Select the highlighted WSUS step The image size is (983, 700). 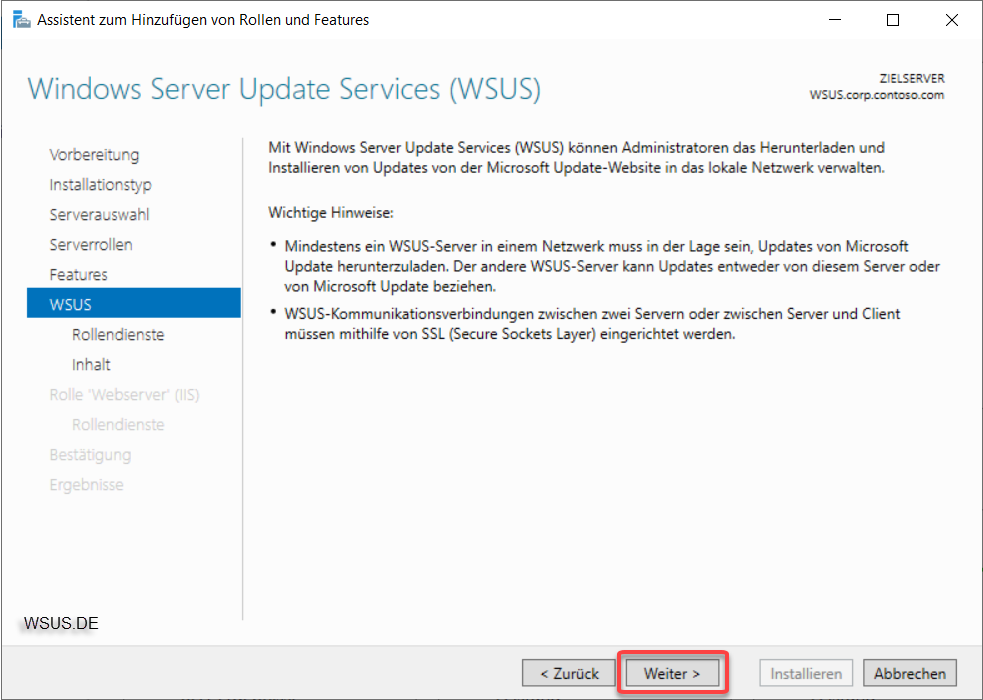pyautogui.click(x=134, y=303)
